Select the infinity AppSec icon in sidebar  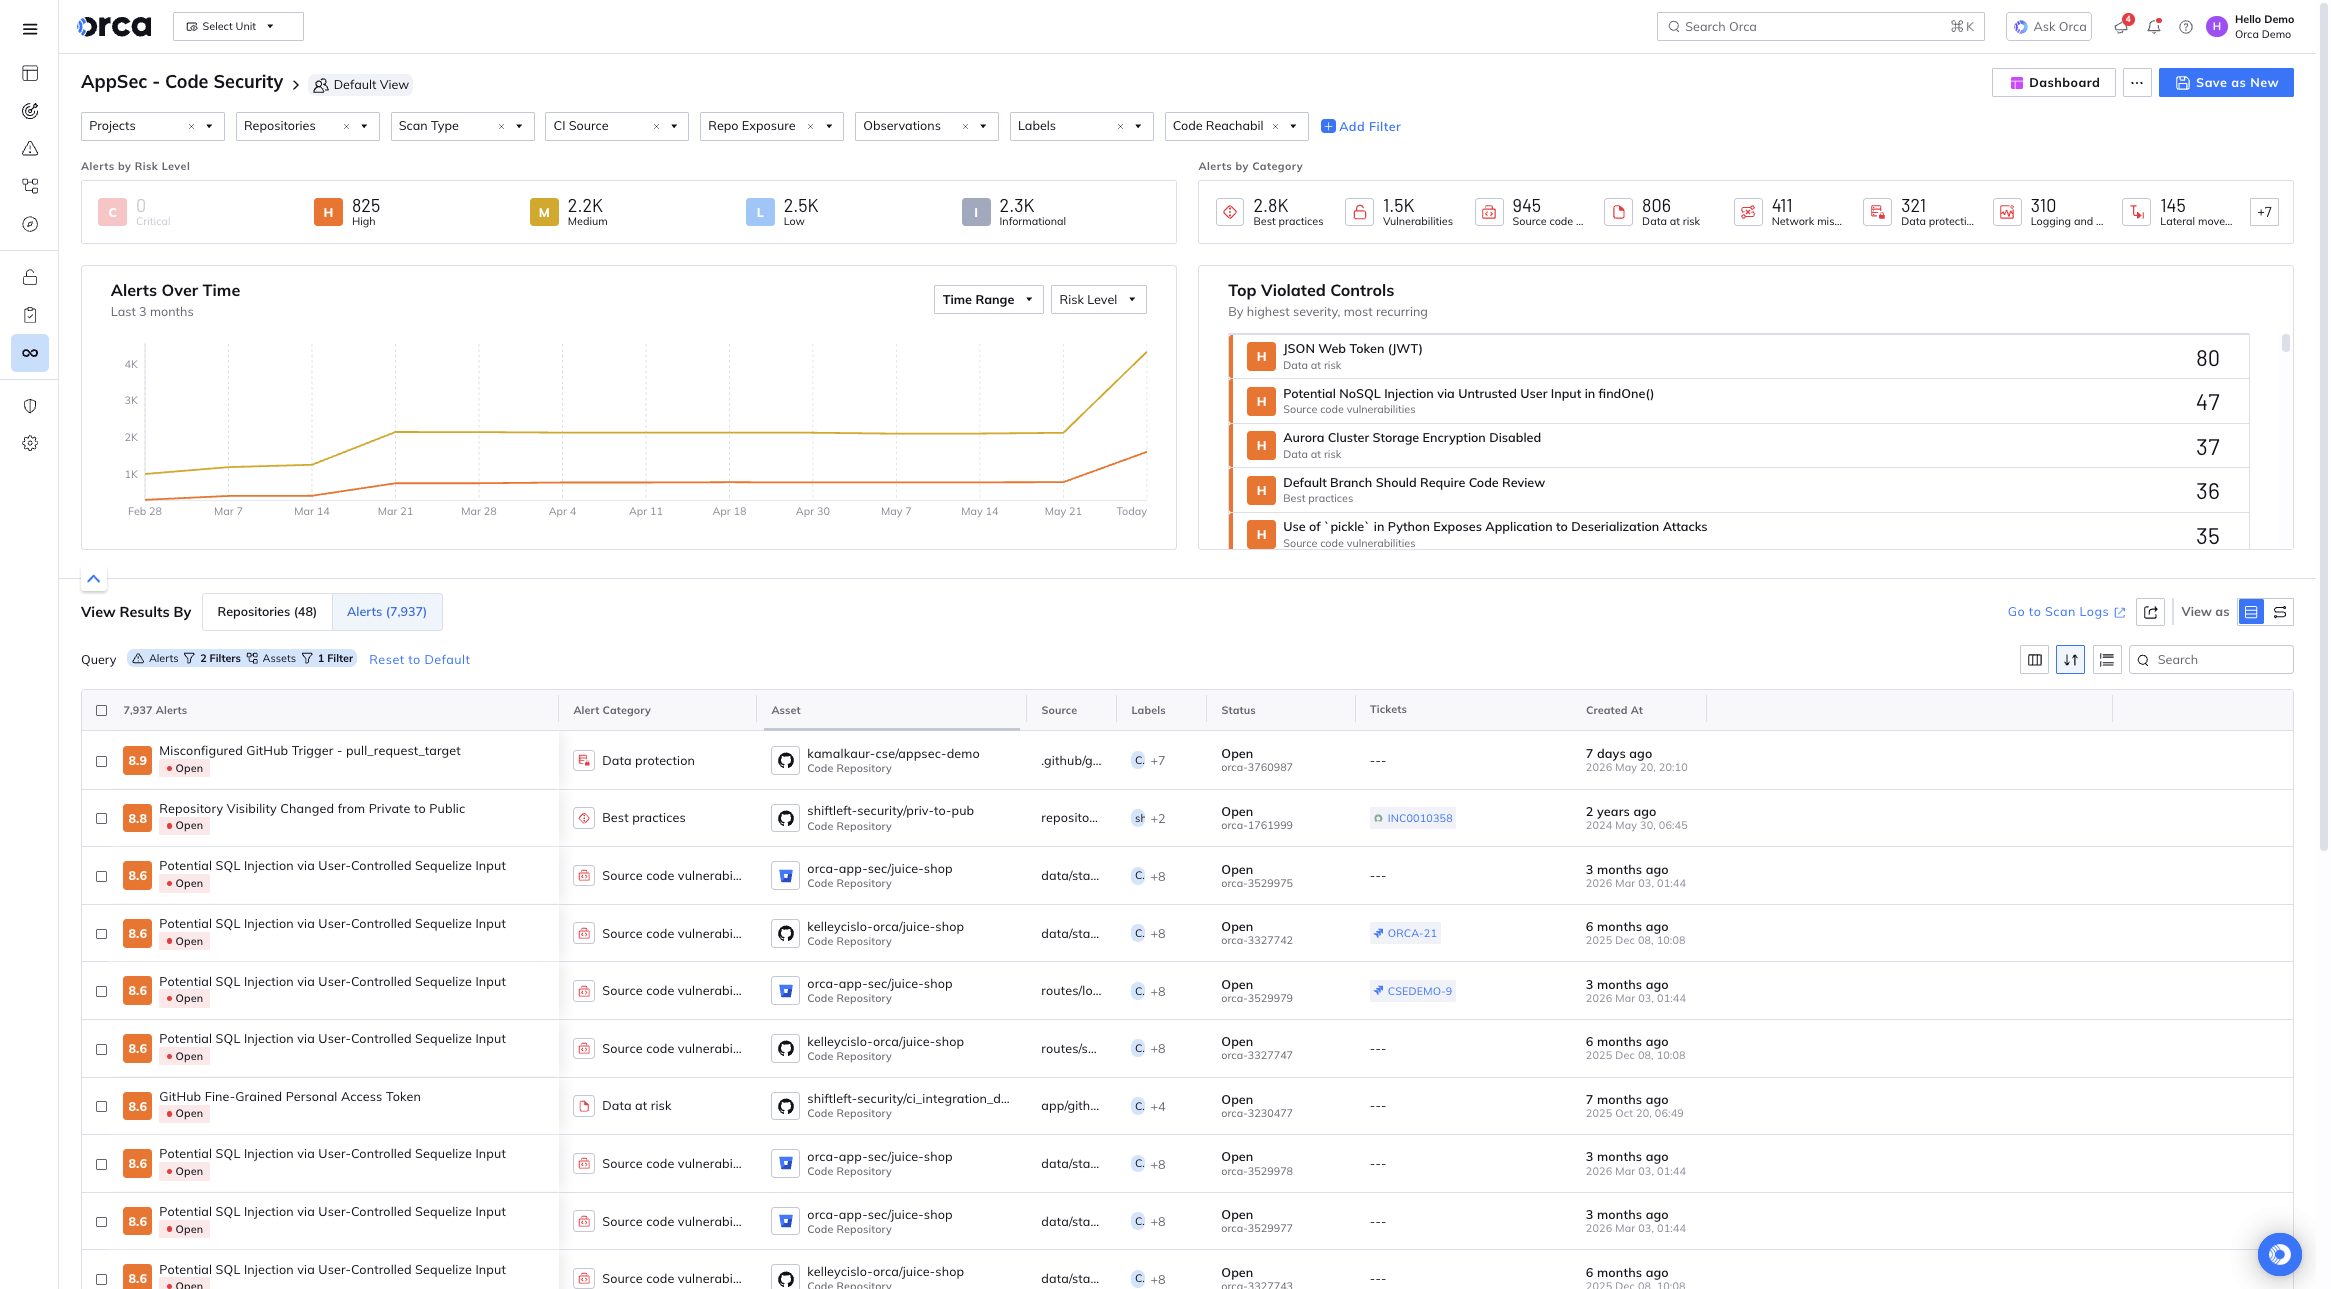point(30,353)
